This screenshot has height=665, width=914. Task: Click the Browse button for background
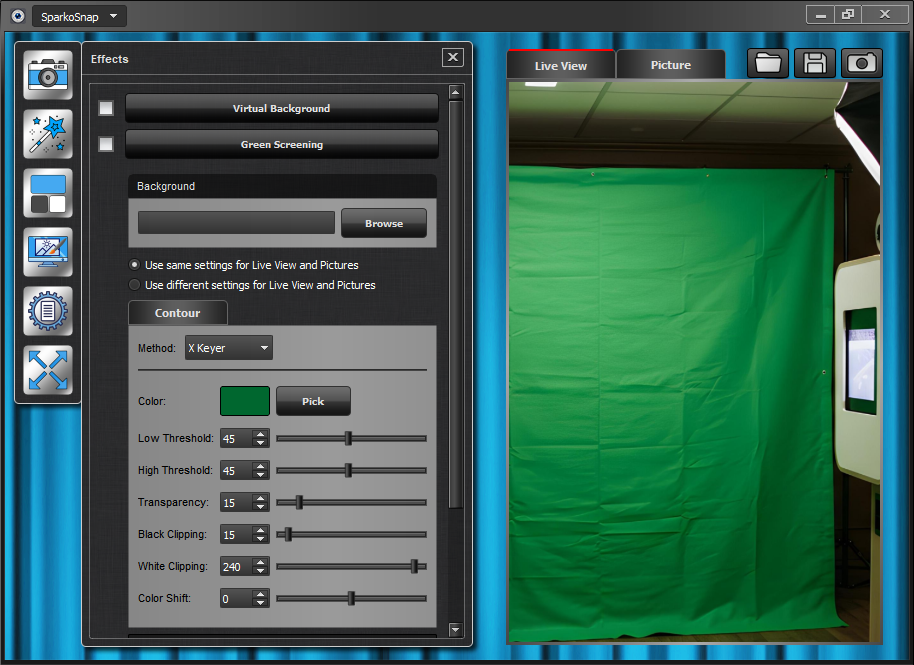point(383,223)
